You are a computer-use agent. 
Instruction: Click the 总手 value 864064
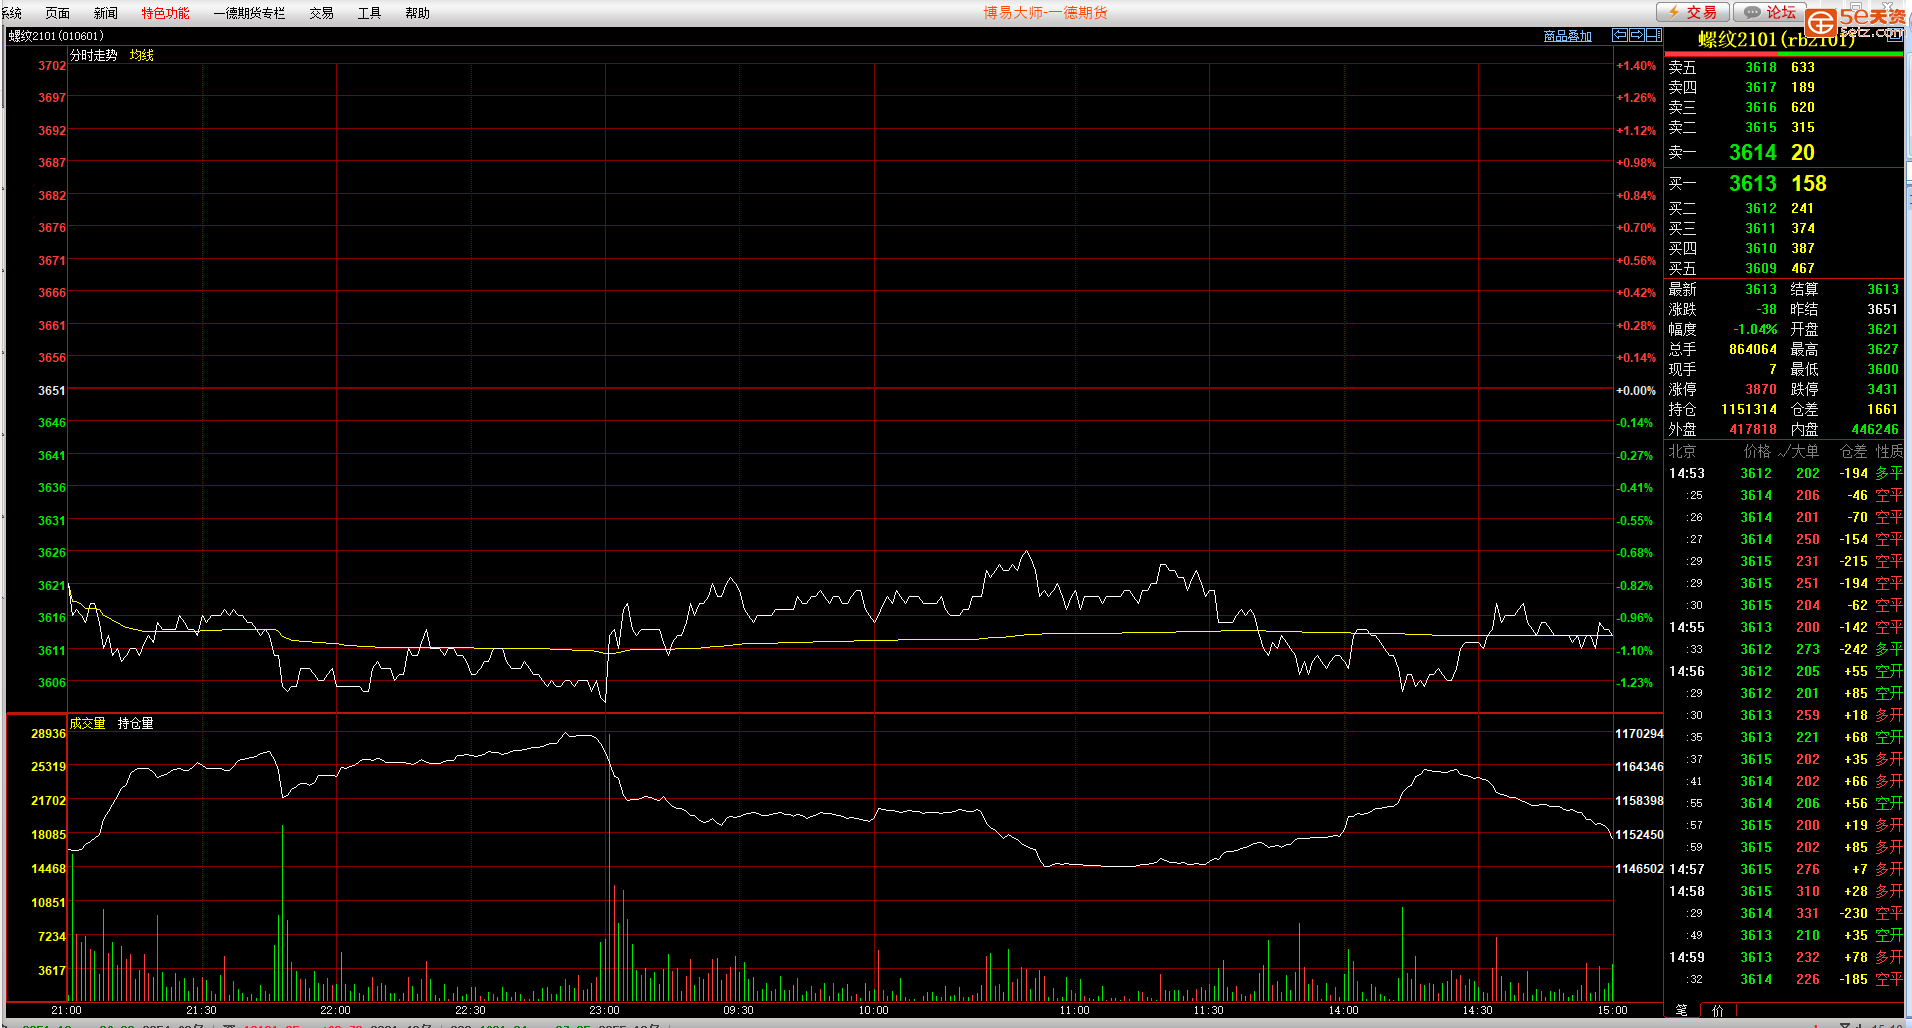1752,349
